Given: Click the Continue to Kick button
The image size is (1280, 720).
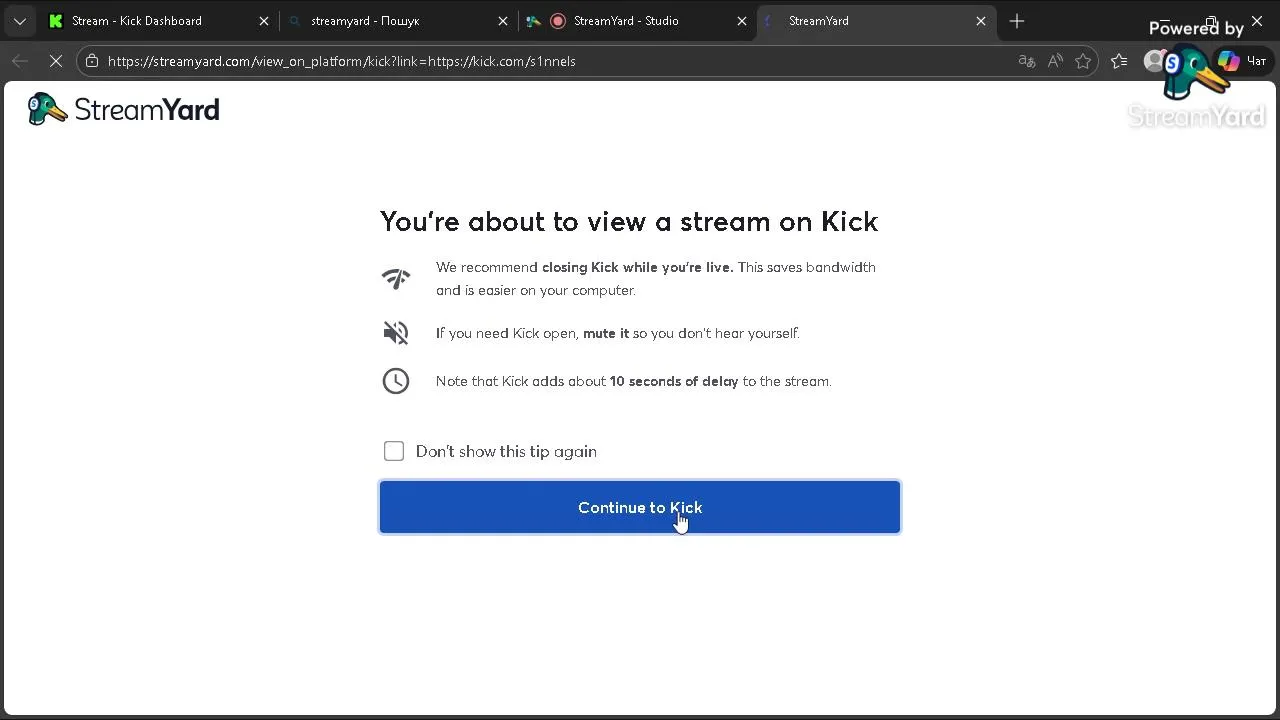Looking at the screenshot, I should [x=639, y=507].
